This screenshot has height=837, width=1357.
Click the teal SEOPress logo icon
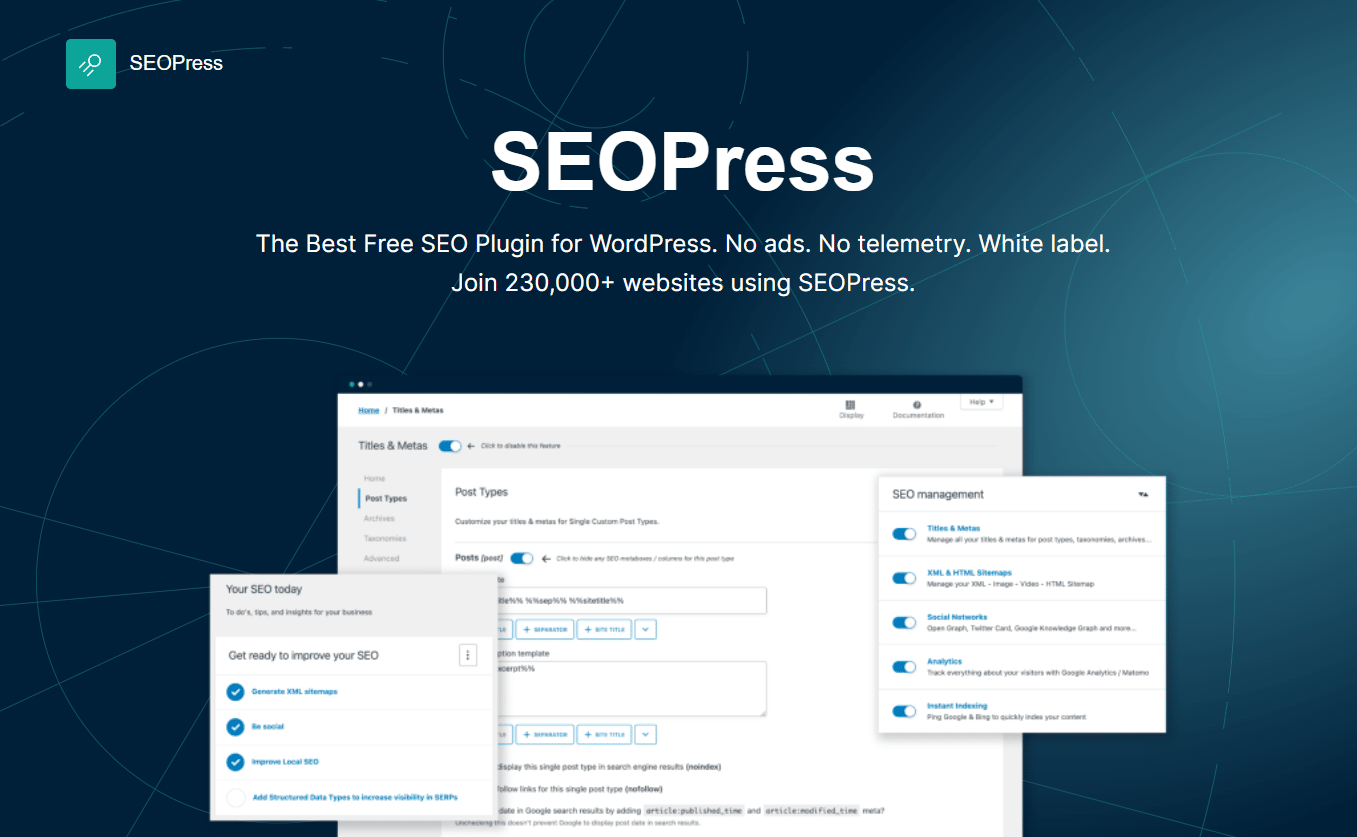91,64
